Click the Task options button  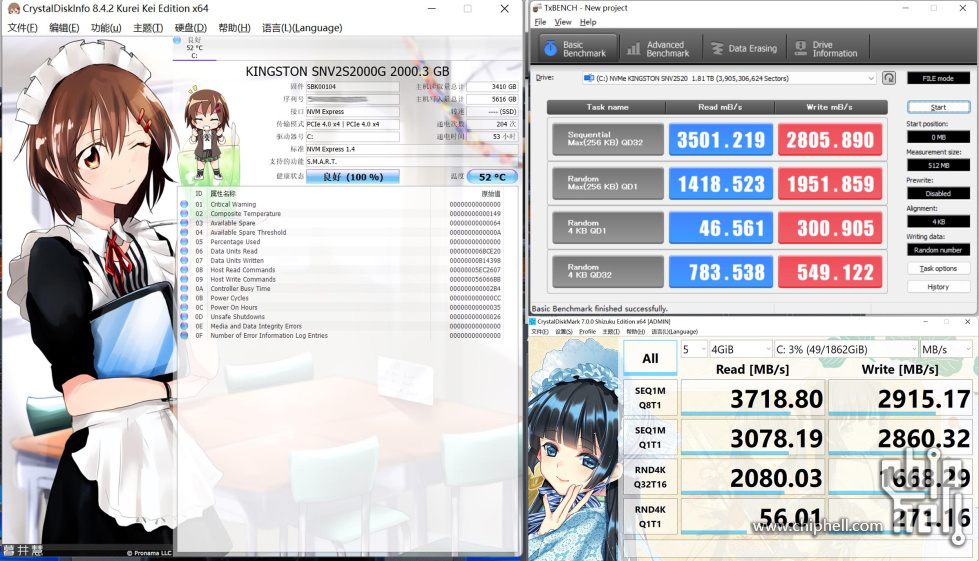938,268
